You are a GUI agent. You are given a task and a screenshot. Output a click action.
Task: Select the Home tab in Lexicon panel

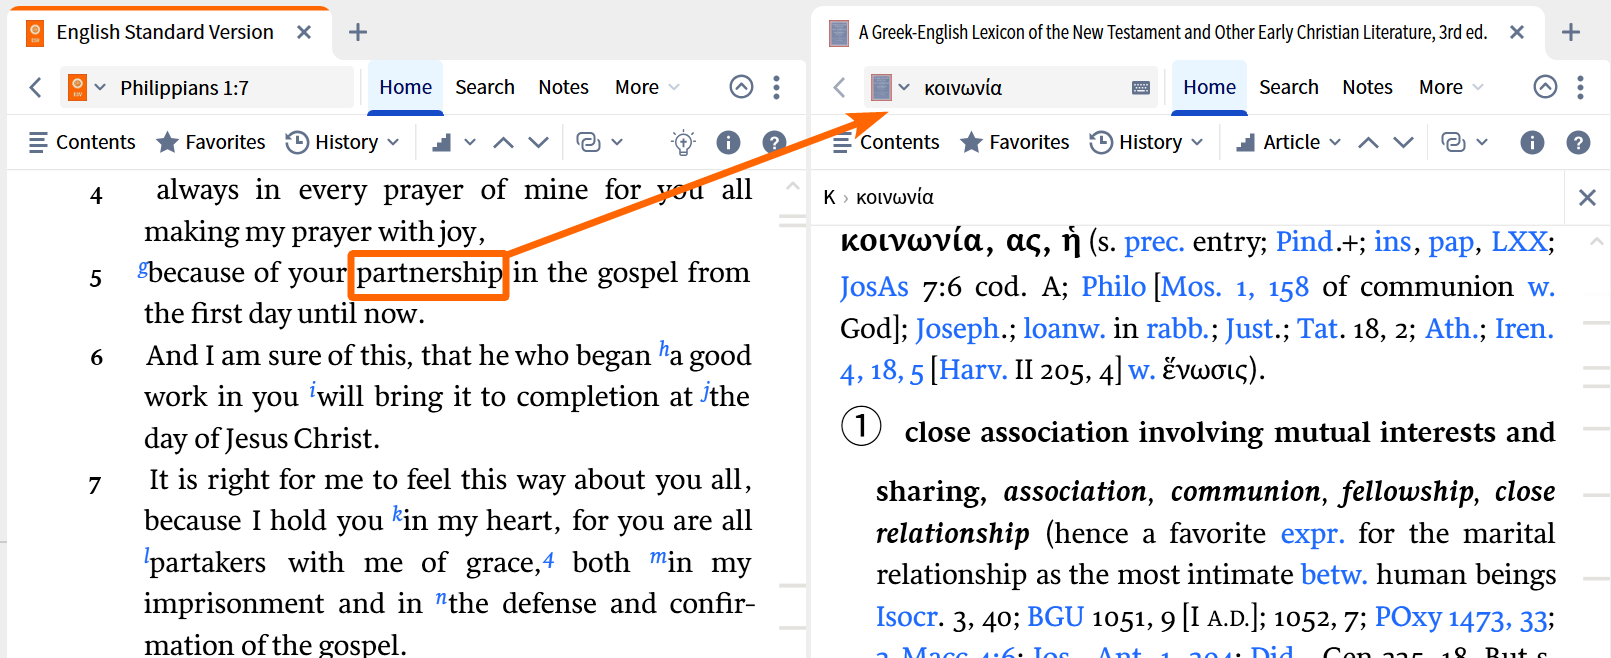[1209, 88]
